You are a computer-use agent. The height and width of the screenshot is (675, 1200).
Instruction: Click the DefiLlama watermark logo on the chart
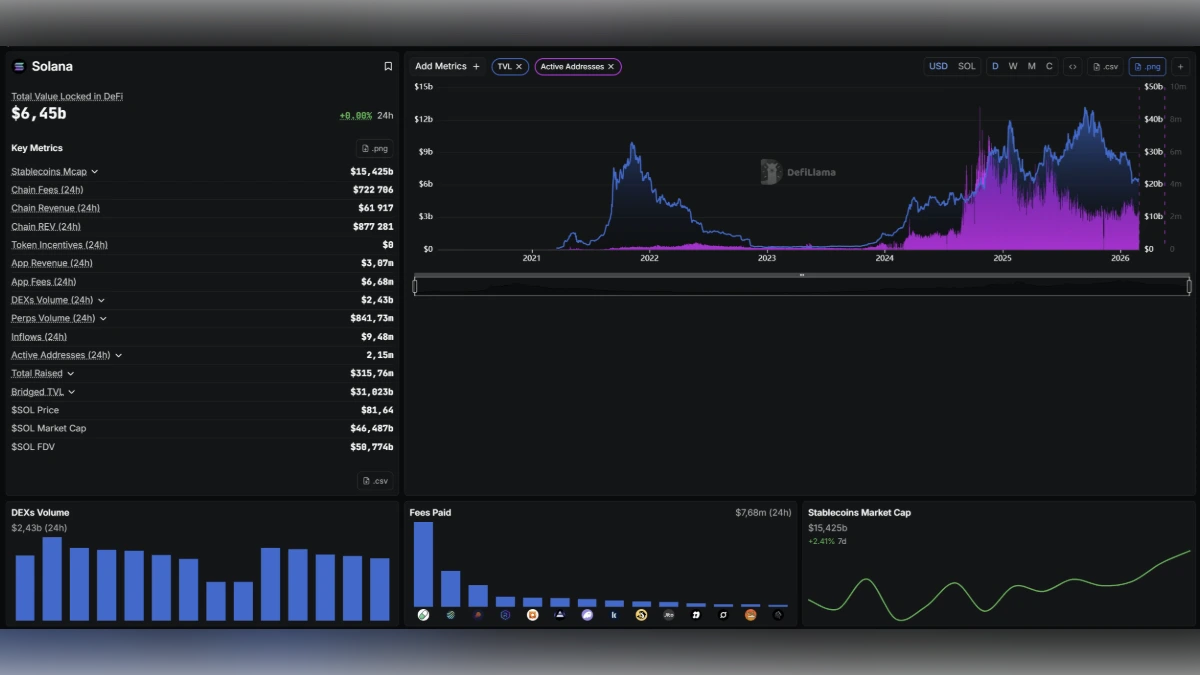coord(770,172)
